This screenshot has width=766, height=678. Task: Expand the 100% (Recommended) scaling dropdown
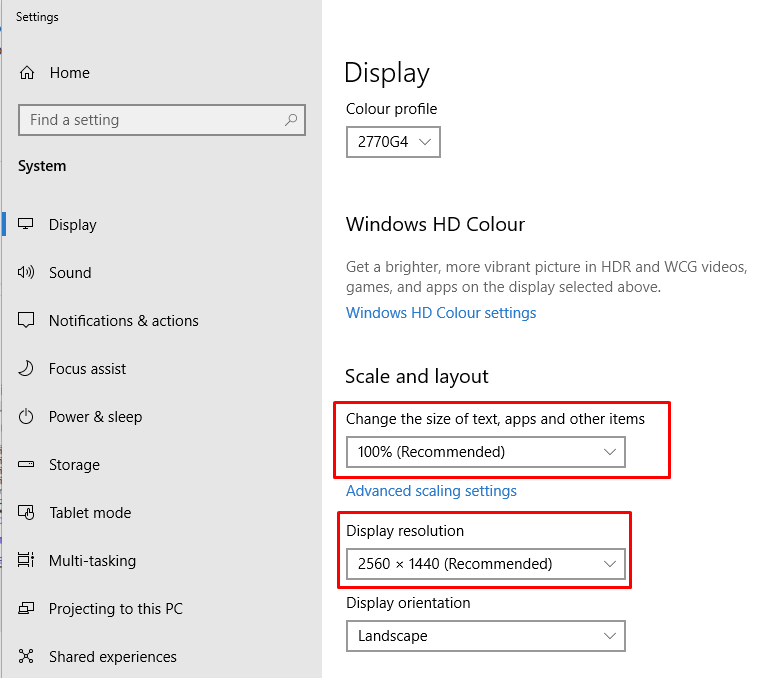click(x=486, y=452)
